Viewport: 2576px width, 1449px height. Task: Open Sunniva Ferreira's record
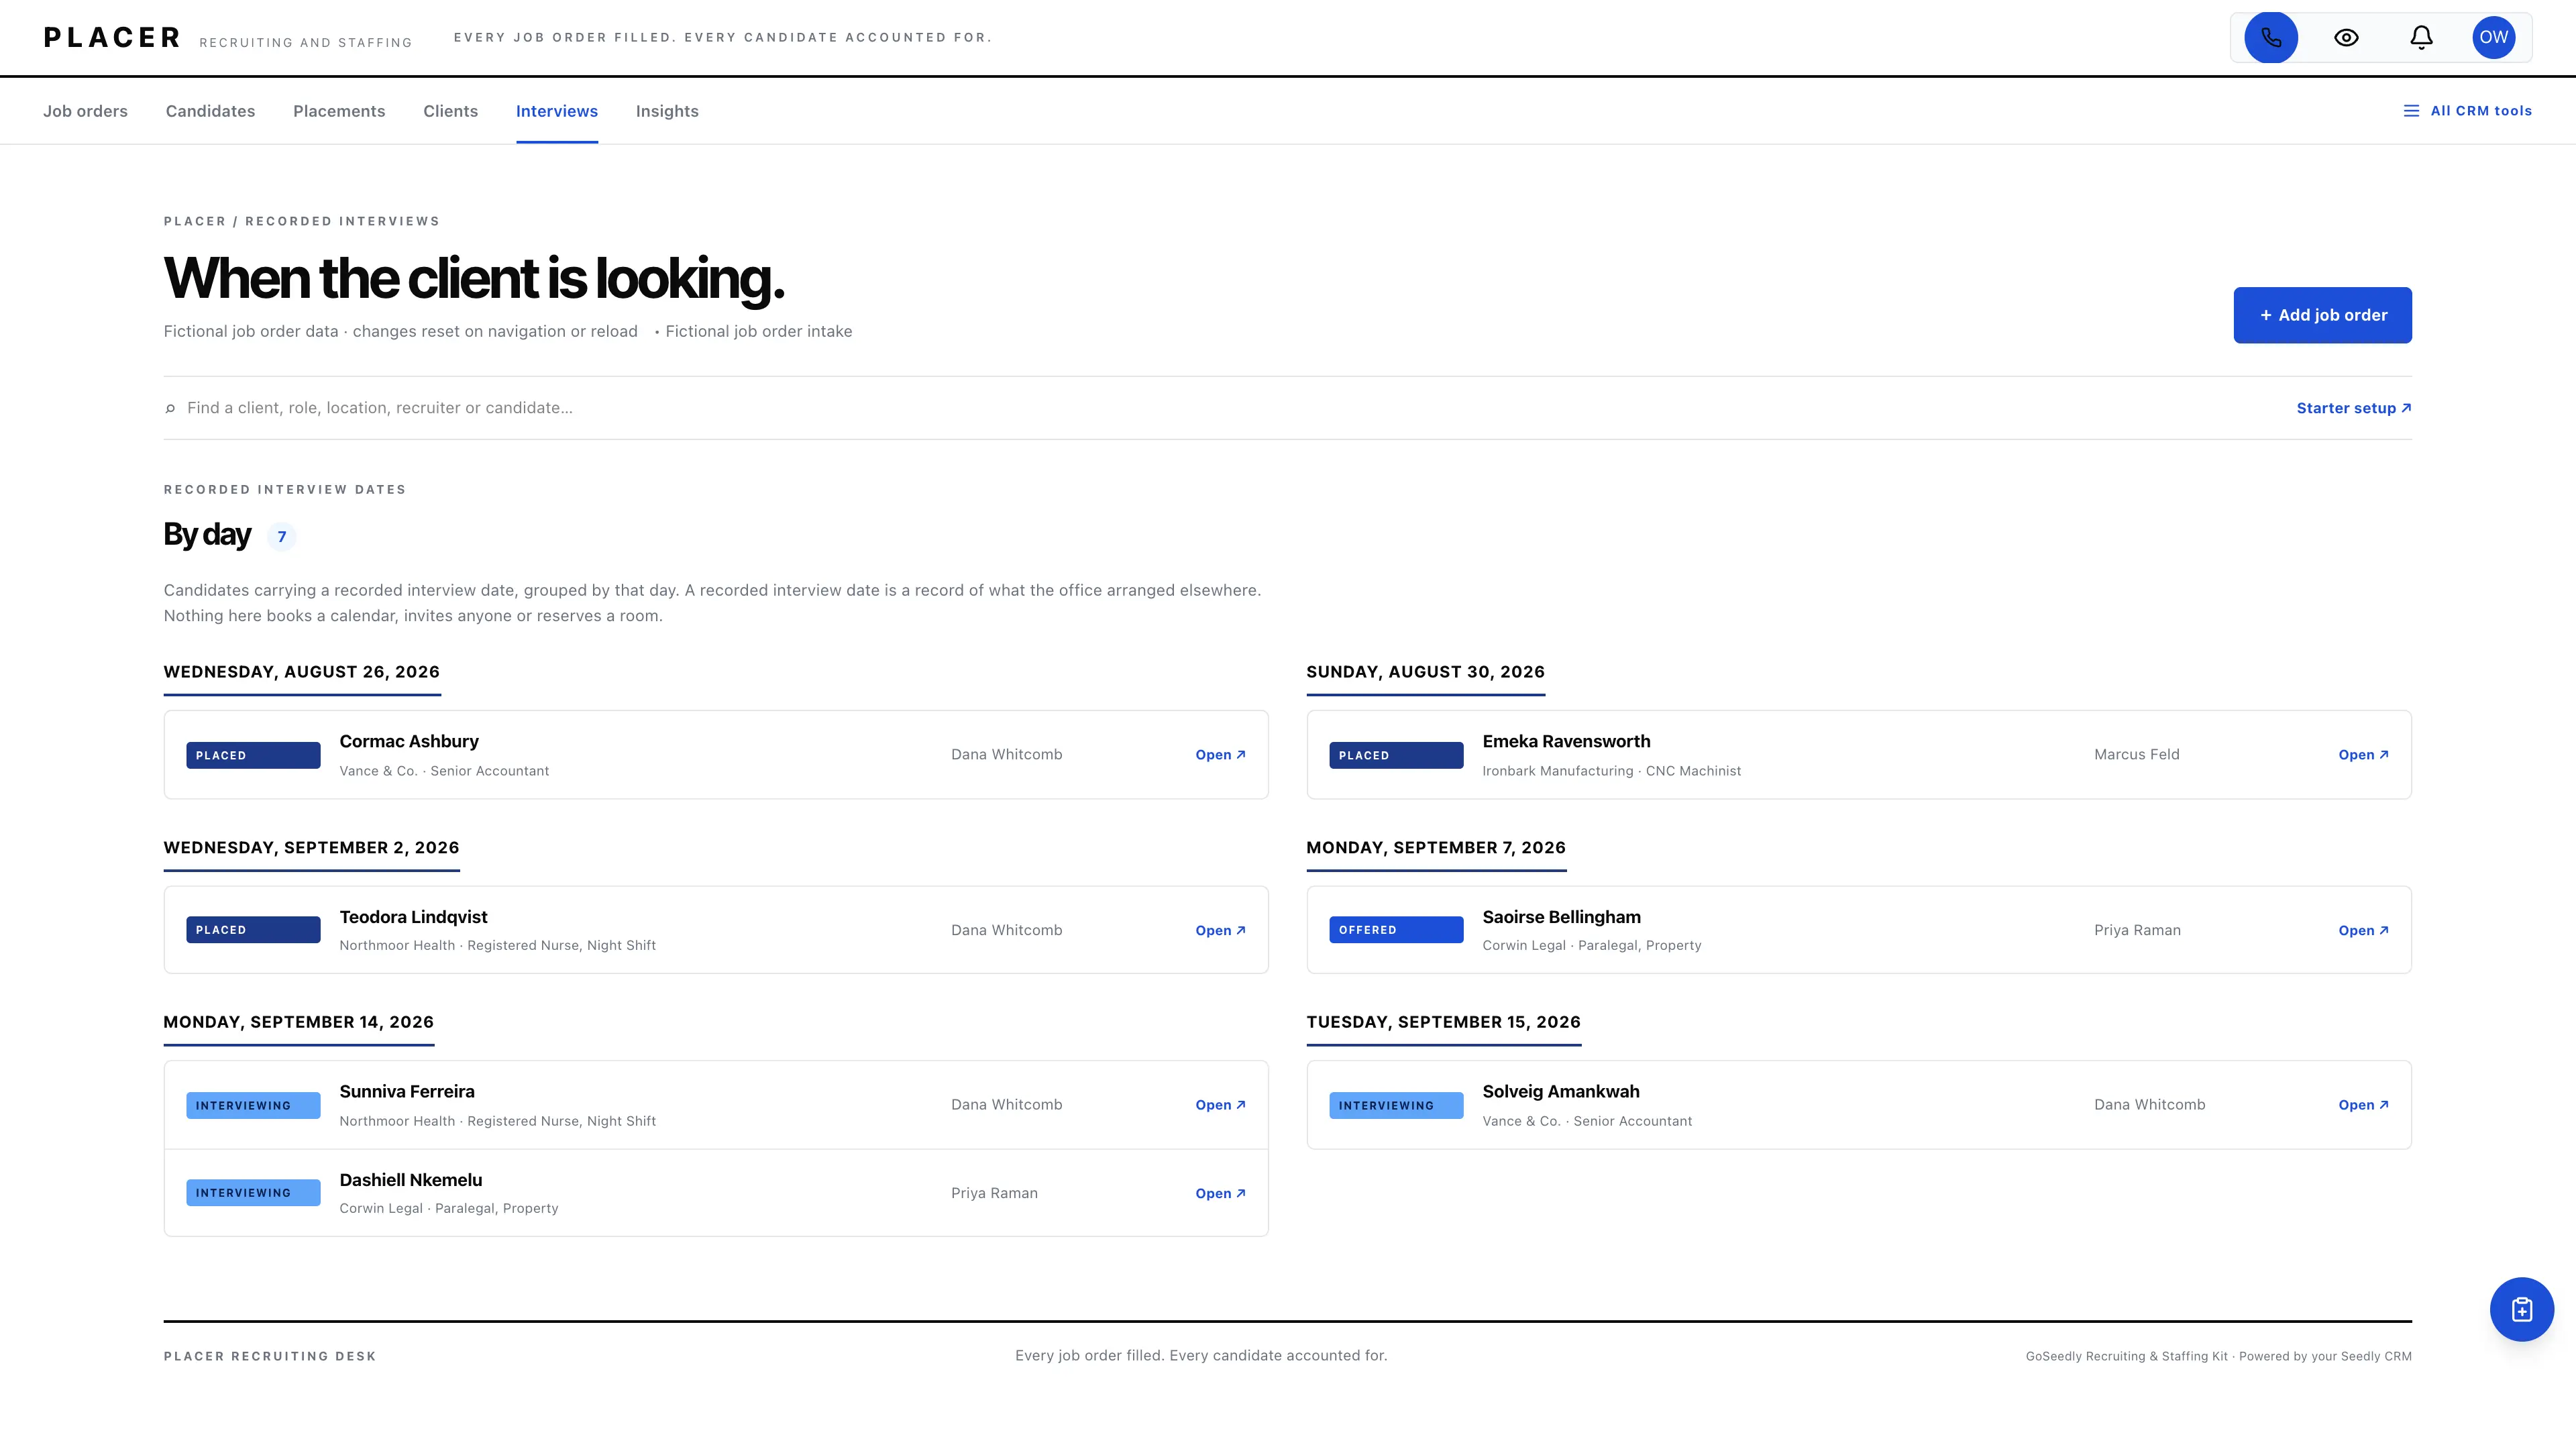coord(1220,1105)
